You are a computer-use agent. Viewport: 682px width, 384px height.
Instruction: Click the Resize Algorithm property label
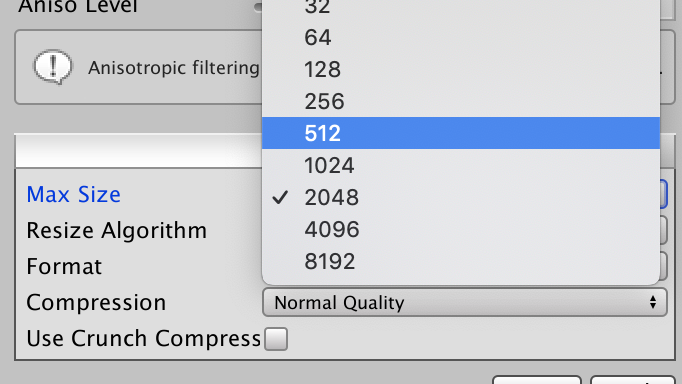pyautogui.click(x=117, y=230)
